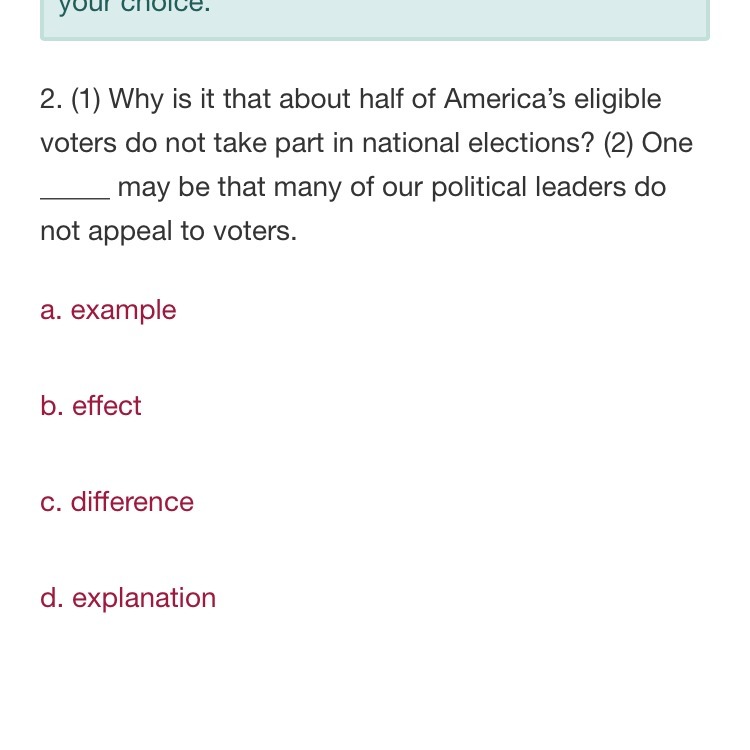The width and height of the screenshot is (750, 750).
Task: Click the word "America's" in the question
Action: [505, 99]
